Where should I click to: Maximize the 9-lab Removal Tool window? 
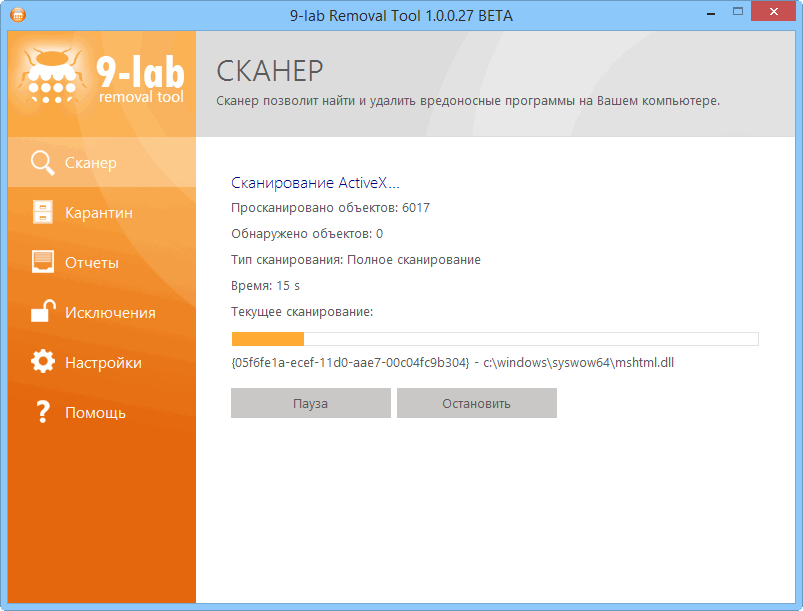[x=737, y=12]
